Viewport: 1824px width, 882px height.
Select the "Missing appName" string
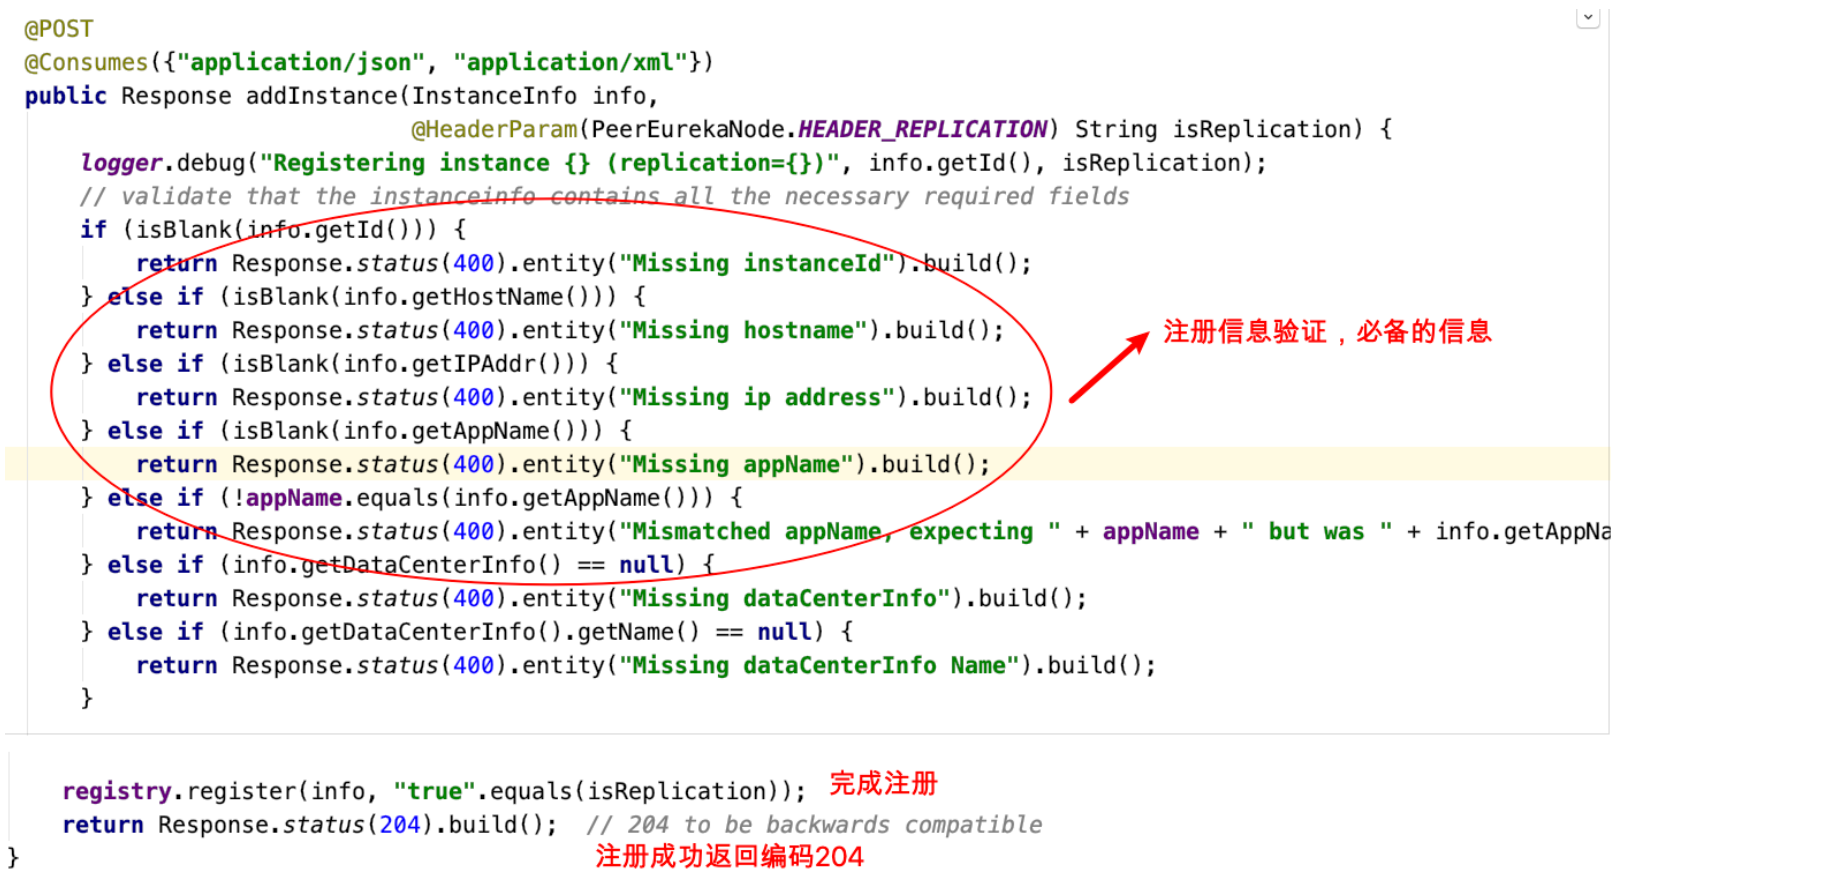[x=736, y=464]
